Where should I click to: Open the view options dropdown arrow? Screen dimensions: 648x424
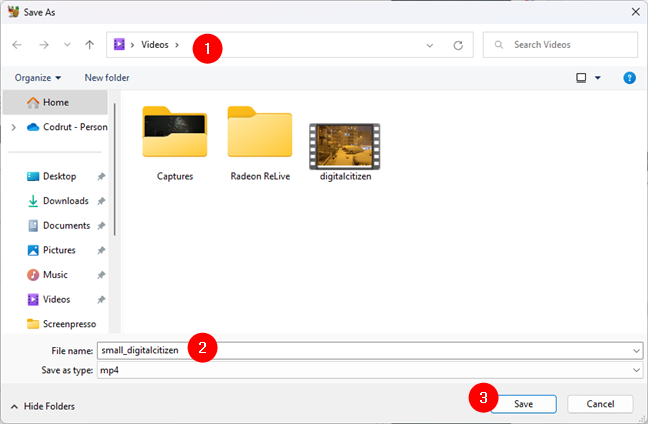[x=598, y=78]
